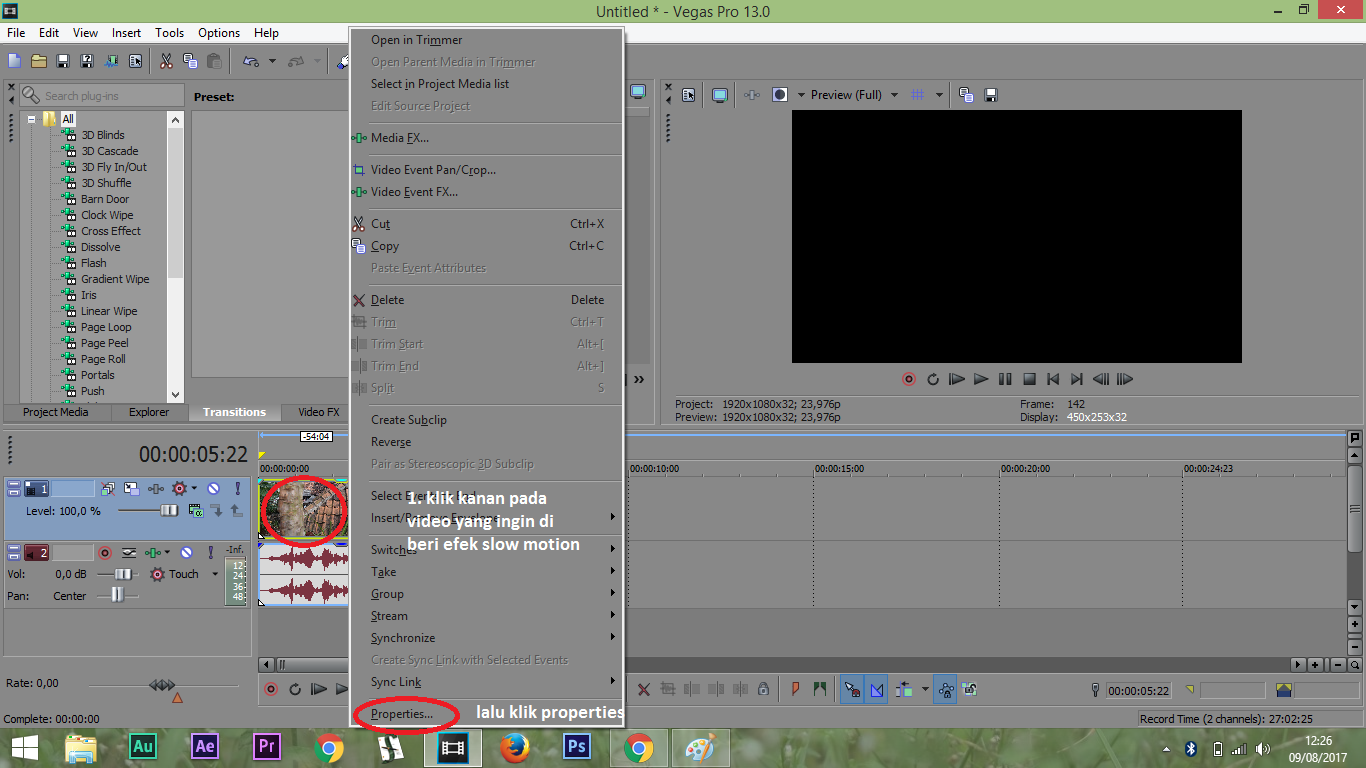This screenshot has width=1366, height=768.
Task: Open the Touch automation mode dropdown
Action: tap(215, 574)
